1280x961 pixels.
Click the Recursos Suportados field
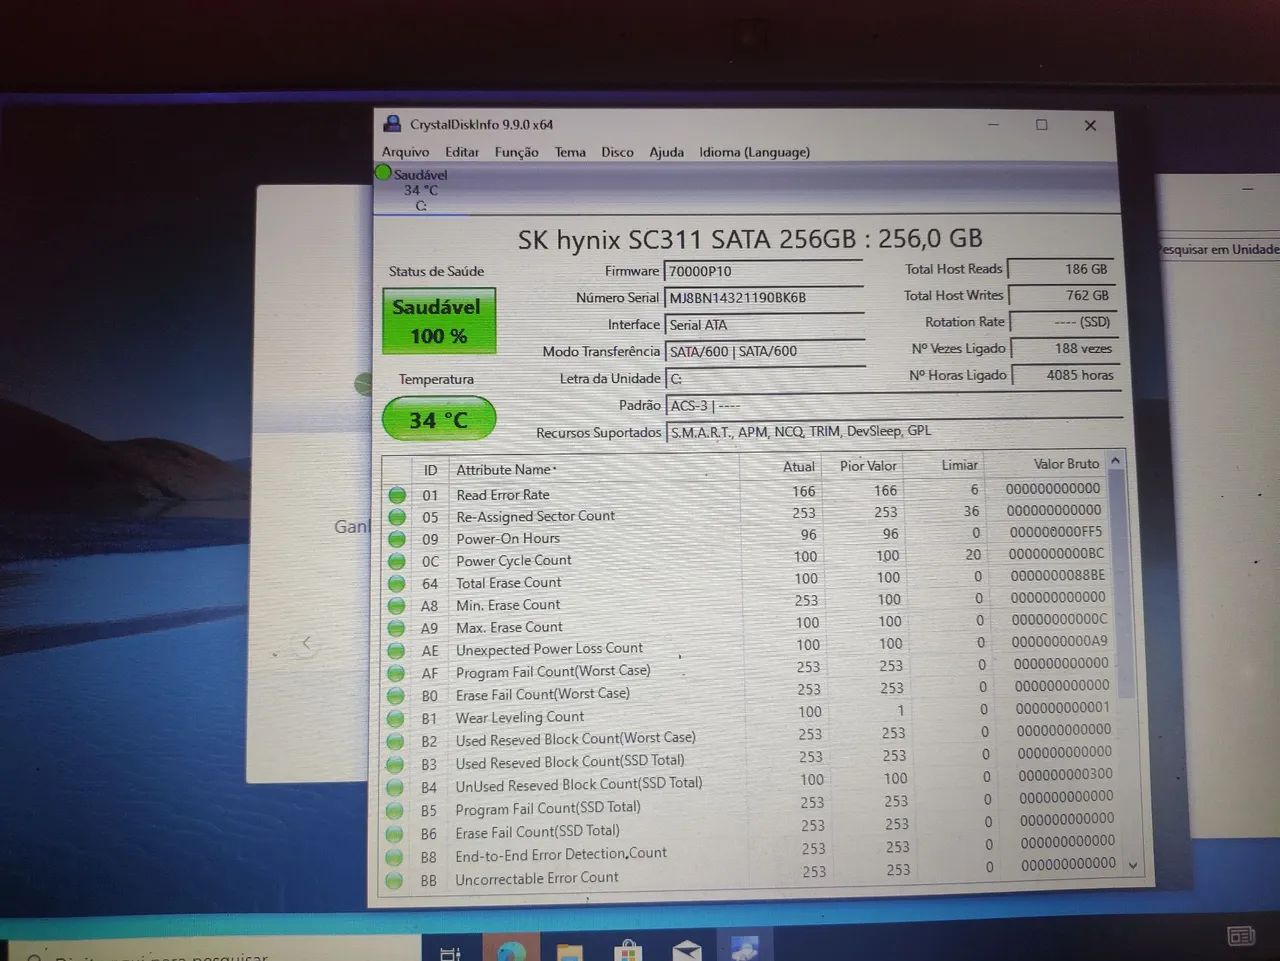pos(895,431)
